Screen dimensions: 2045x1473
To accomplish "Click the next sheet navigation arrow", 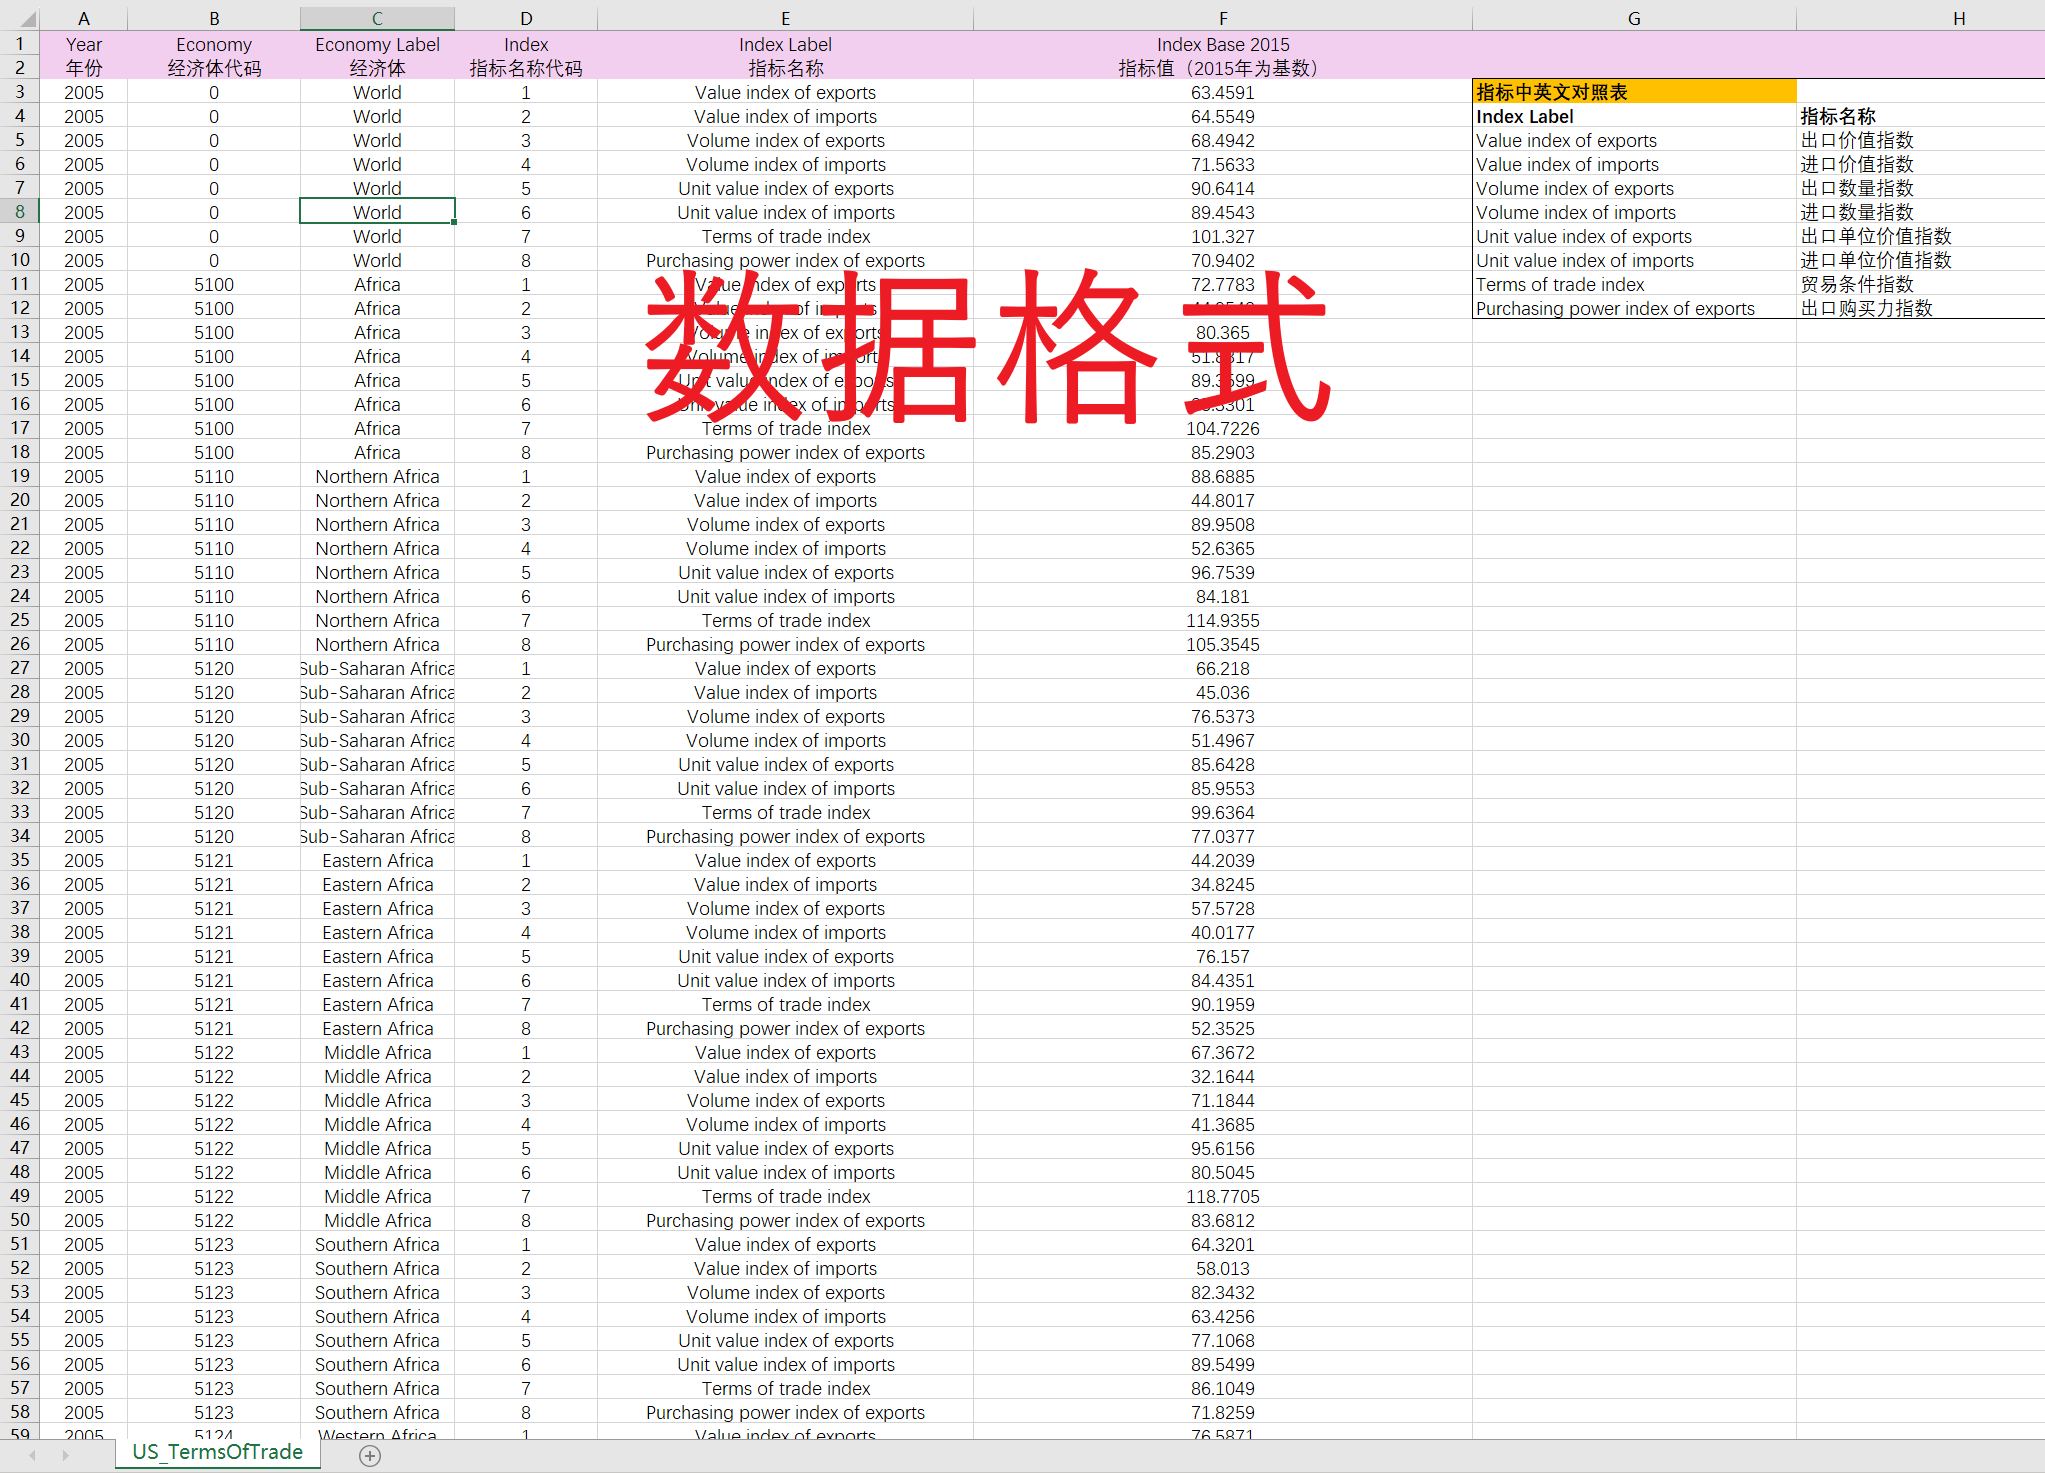I will pos(66,1456).
